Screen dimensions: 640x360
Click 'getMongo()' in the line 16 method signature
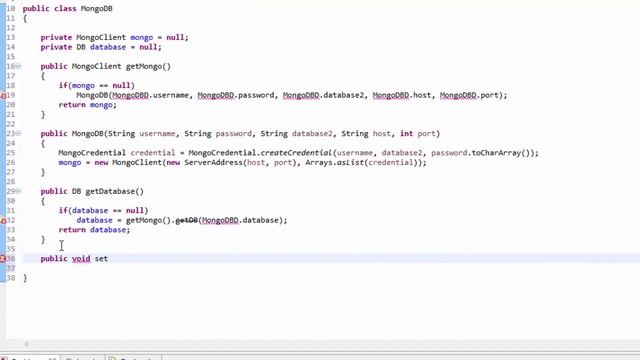coord(148,66)
